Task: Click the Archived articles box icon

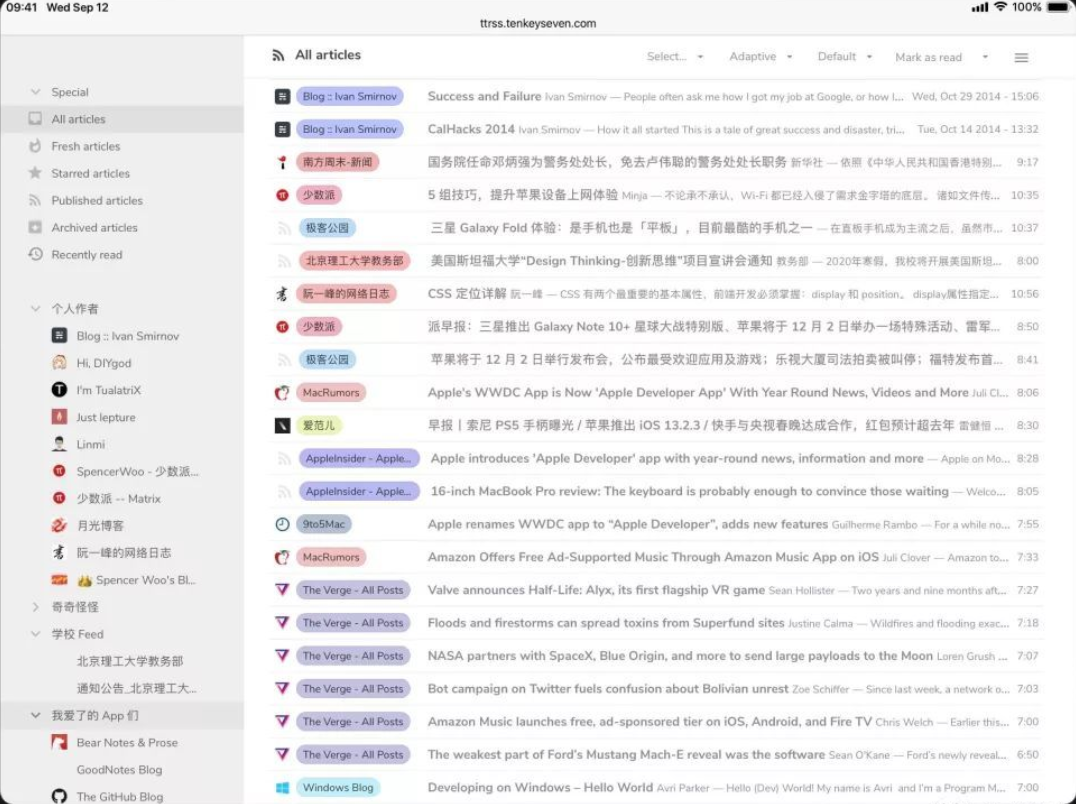Action: click(35, 227)
